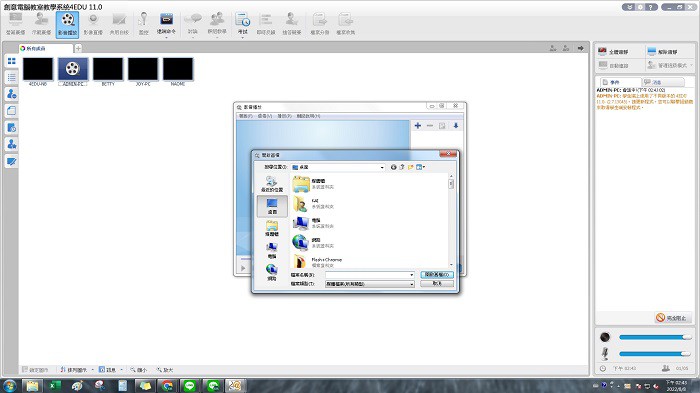
Task: Click the Open button in file dialog
Action: click(437, 275)
